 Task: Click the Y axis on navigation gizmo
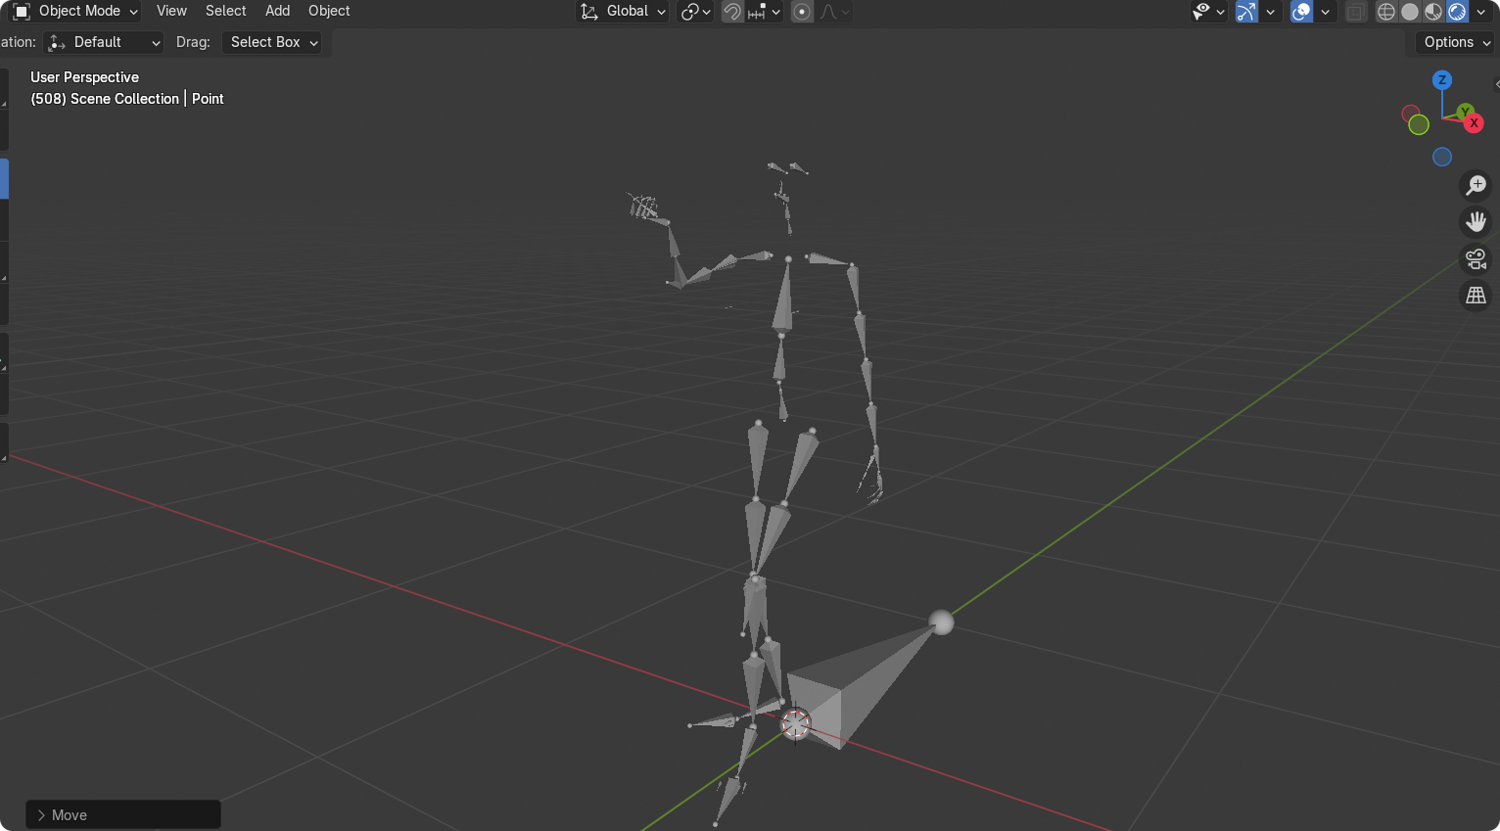tap(1465, 112)
